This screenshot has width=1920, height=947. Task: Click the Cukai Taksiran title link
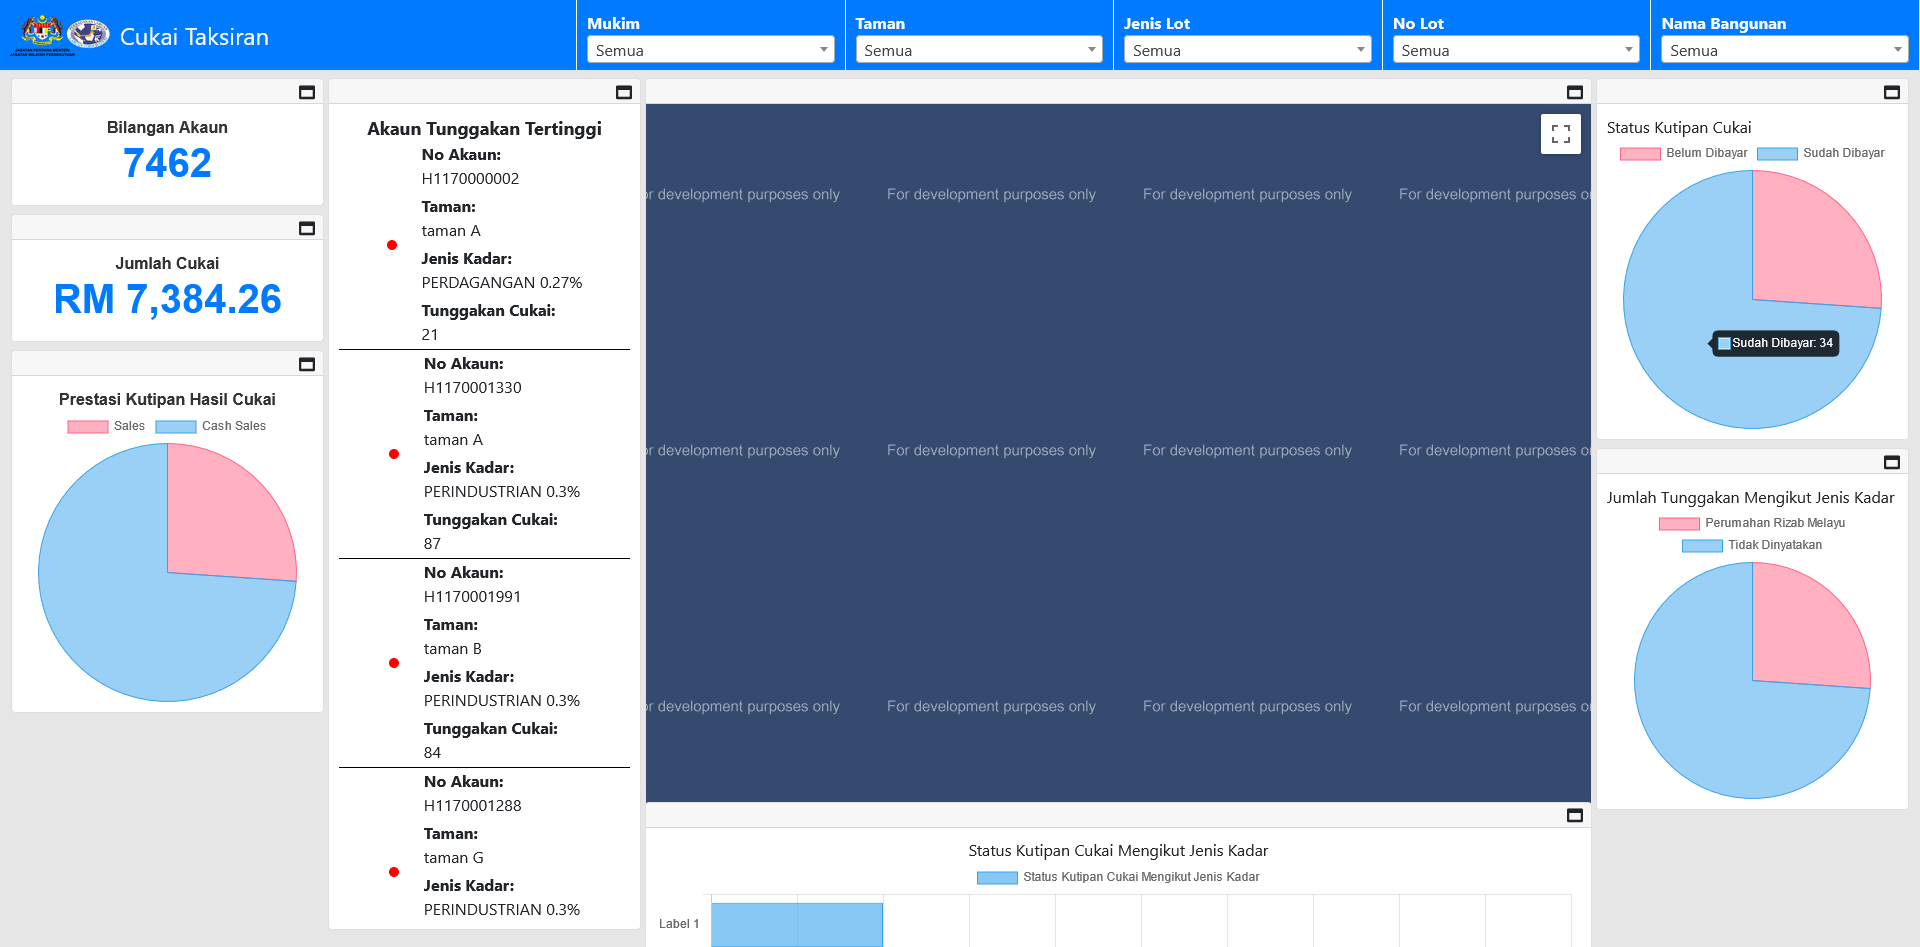point(194,37)
